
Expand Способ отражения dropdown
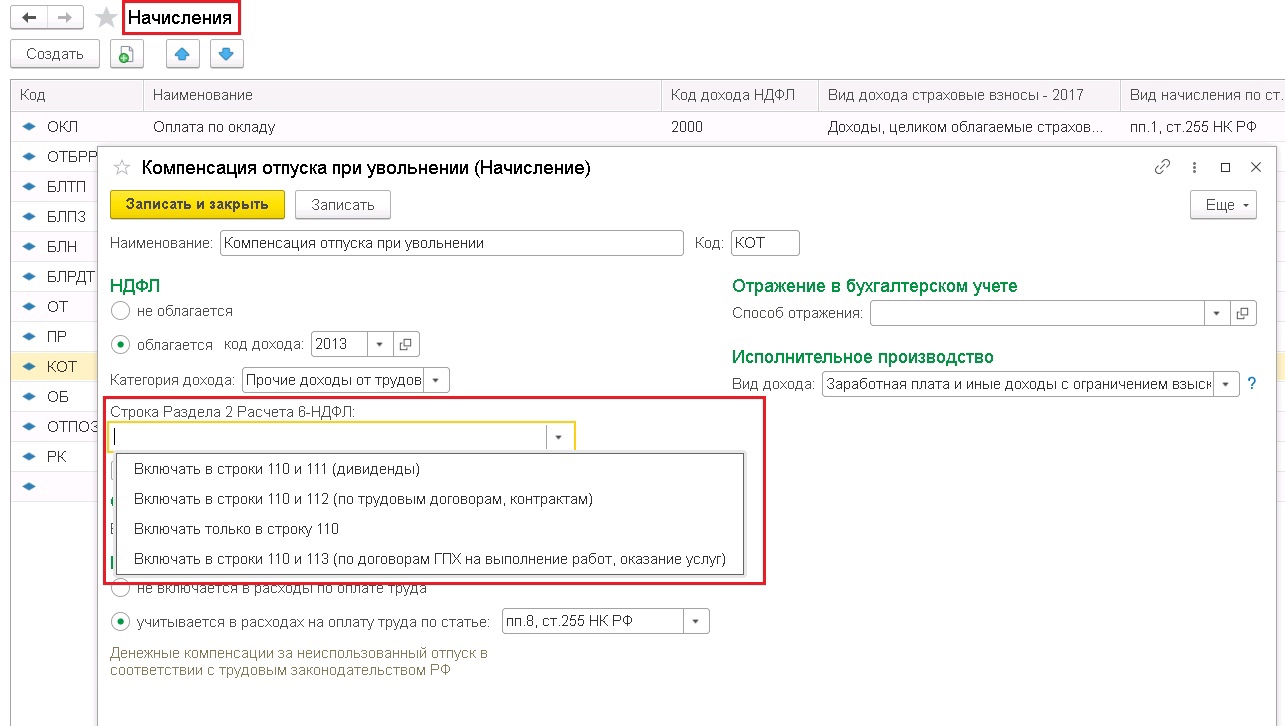1217,313
